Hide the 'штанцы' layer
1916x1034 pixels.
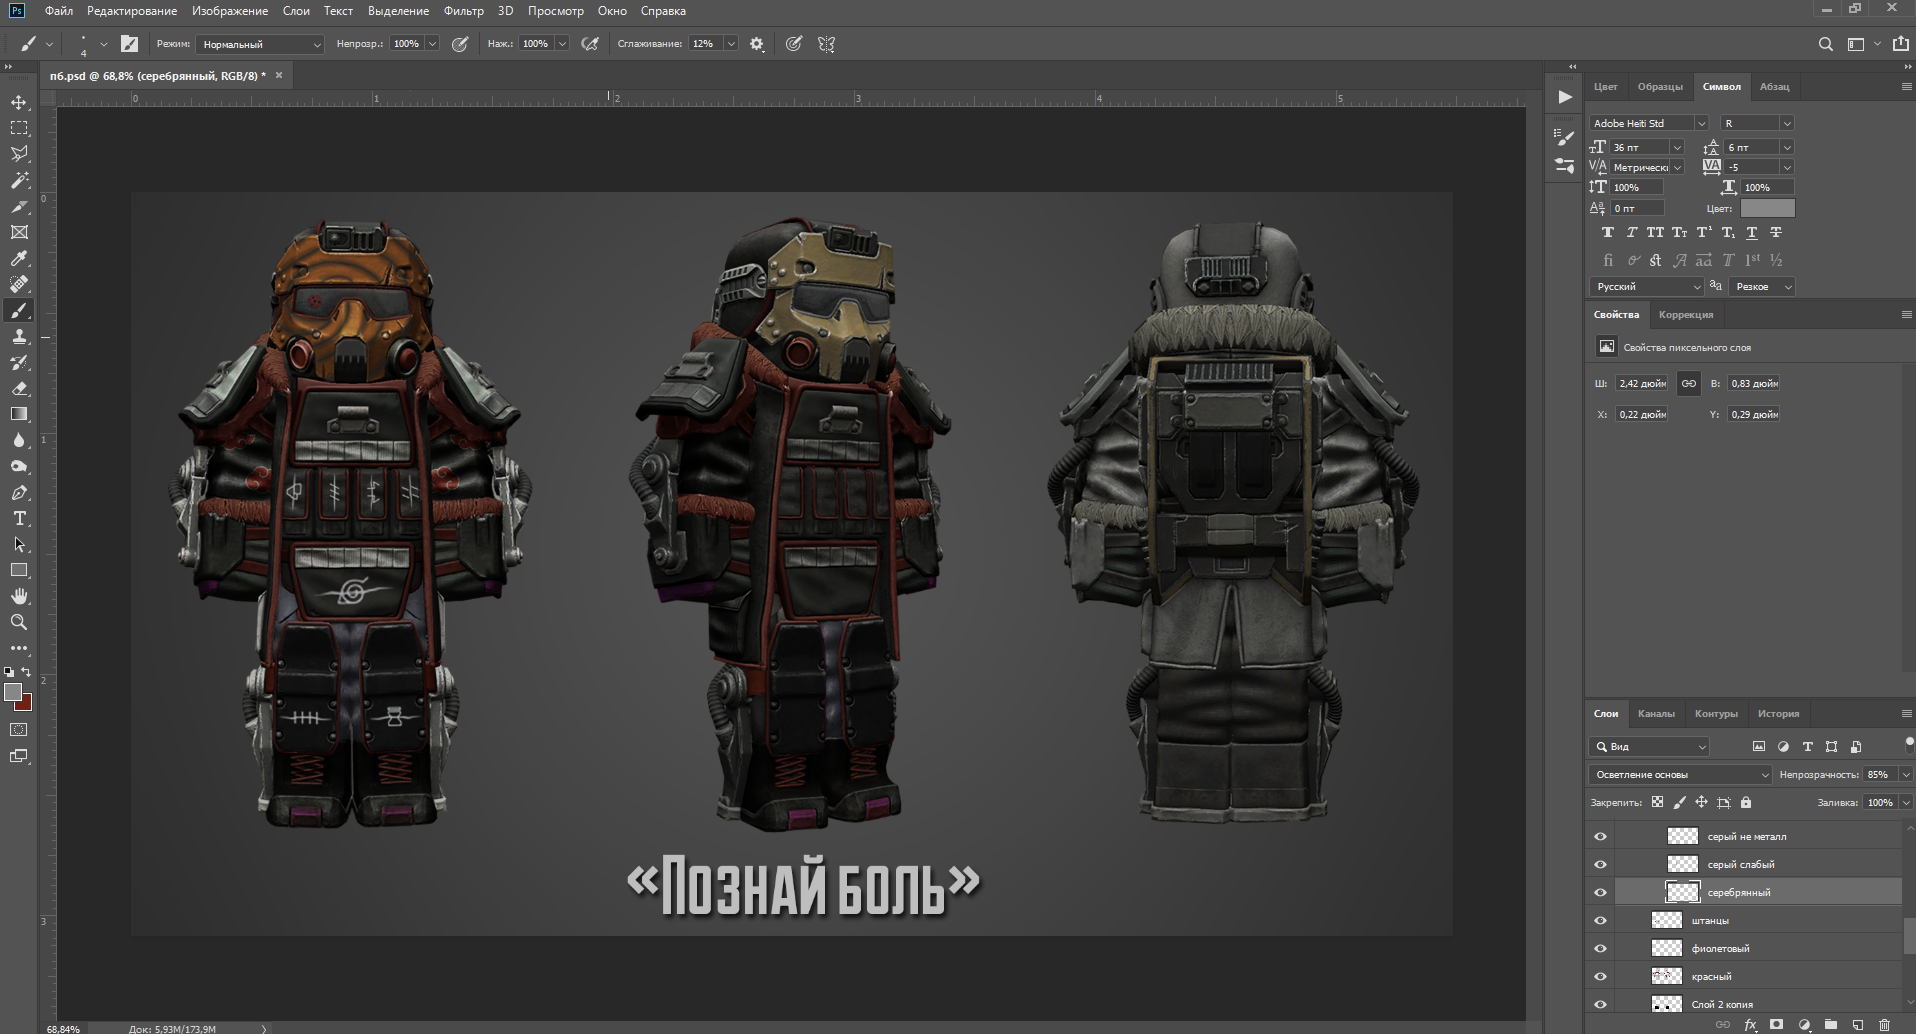pos(1600,920)
